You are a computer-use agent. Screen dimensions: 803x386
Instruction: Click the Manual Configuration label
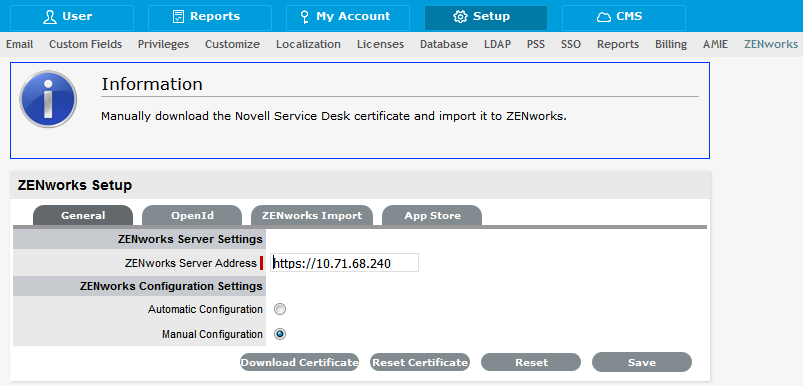(213, 334)
